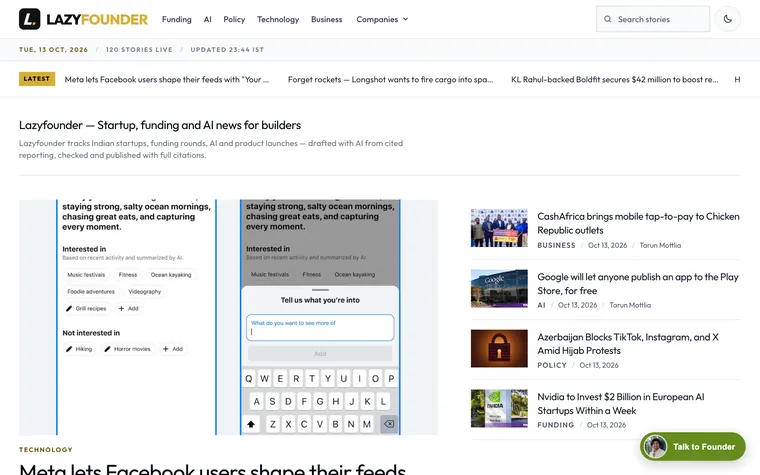Focus the Search stories field
The height and width of the screenshot is (475, 760).
pos(653,19)
